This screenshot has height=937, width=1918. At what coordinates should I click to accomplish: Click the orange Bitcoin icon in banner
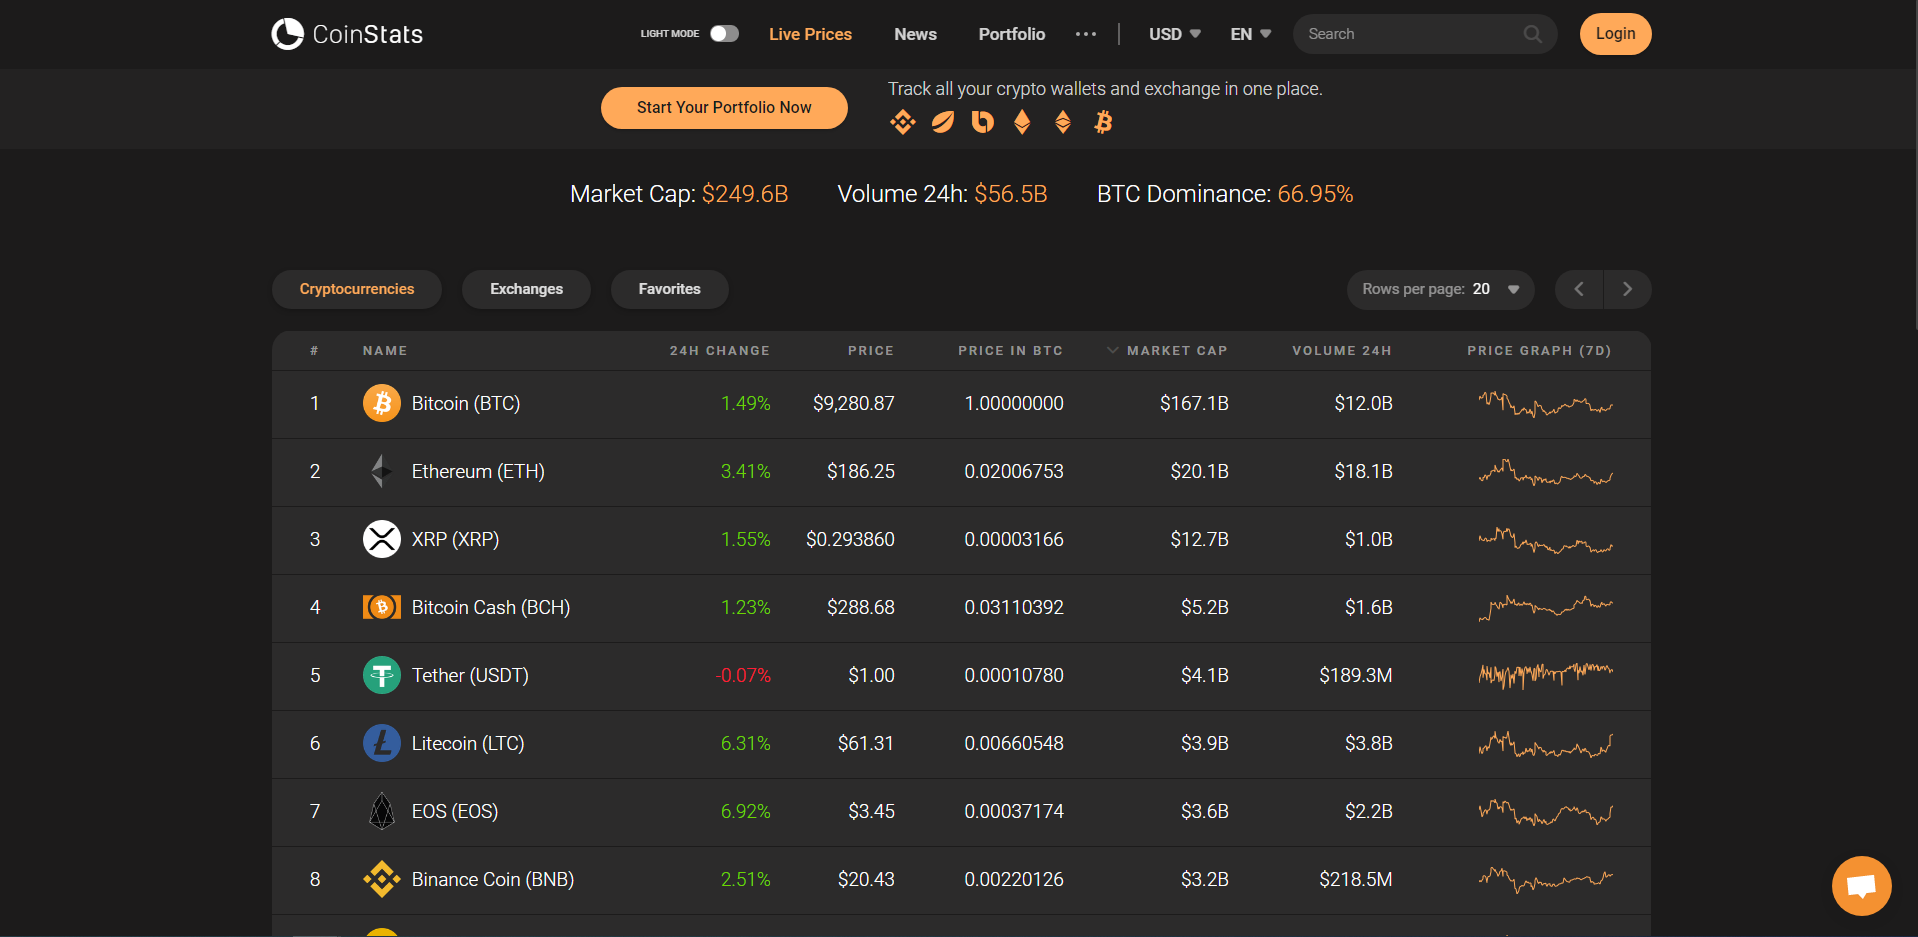(x=1103, y=122)
